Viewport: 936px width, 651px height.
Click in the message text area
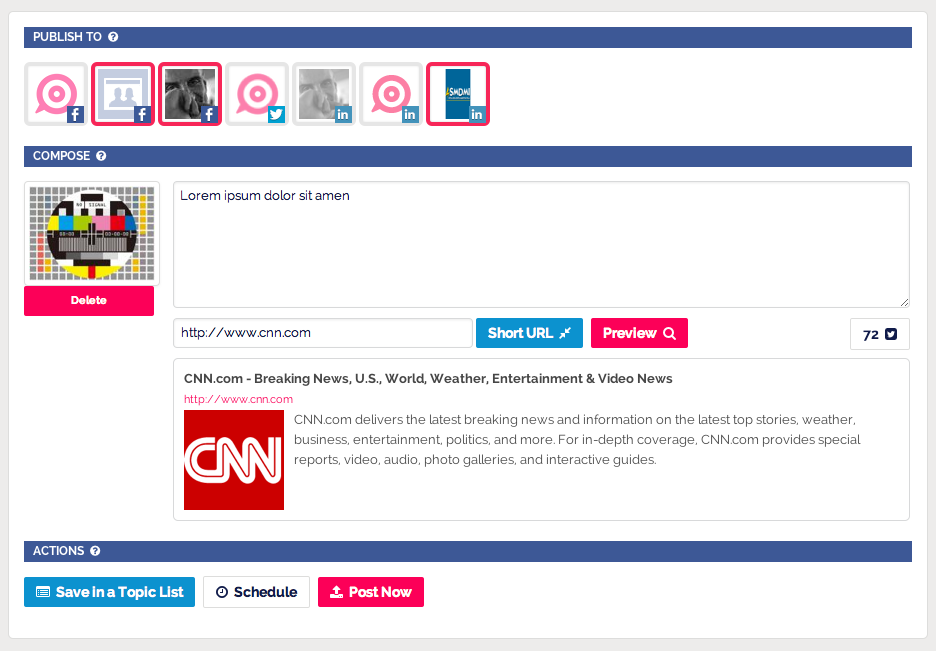coord(541,245)
